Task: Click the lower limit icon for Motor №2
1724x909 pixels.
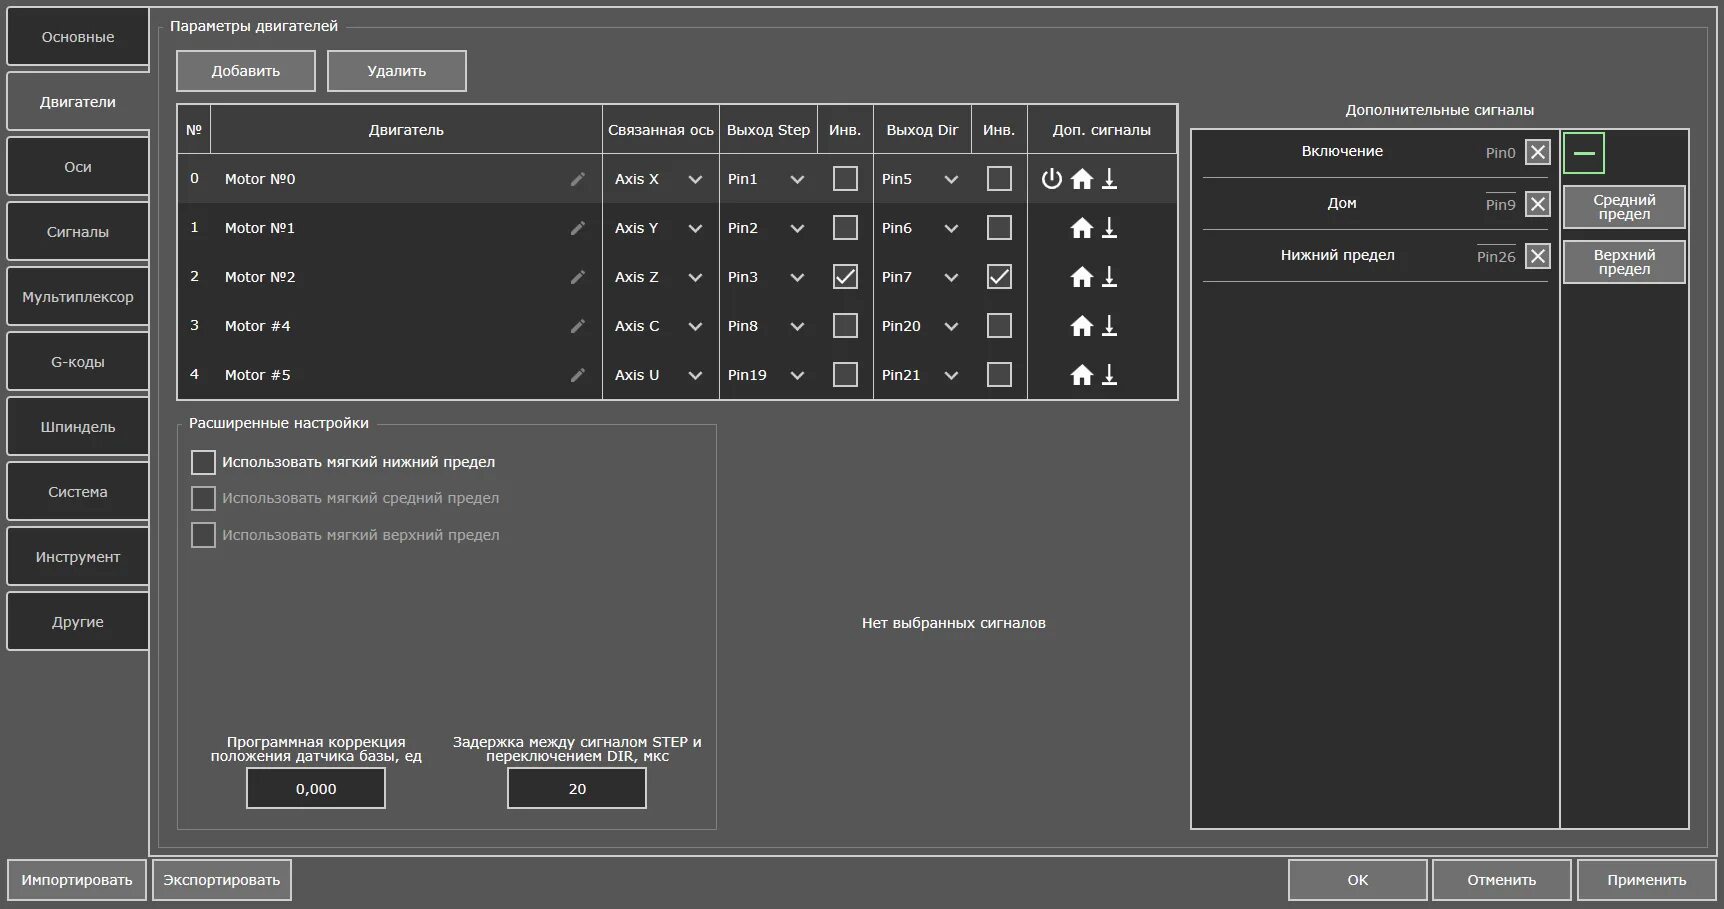Action: pos(1109,277)
